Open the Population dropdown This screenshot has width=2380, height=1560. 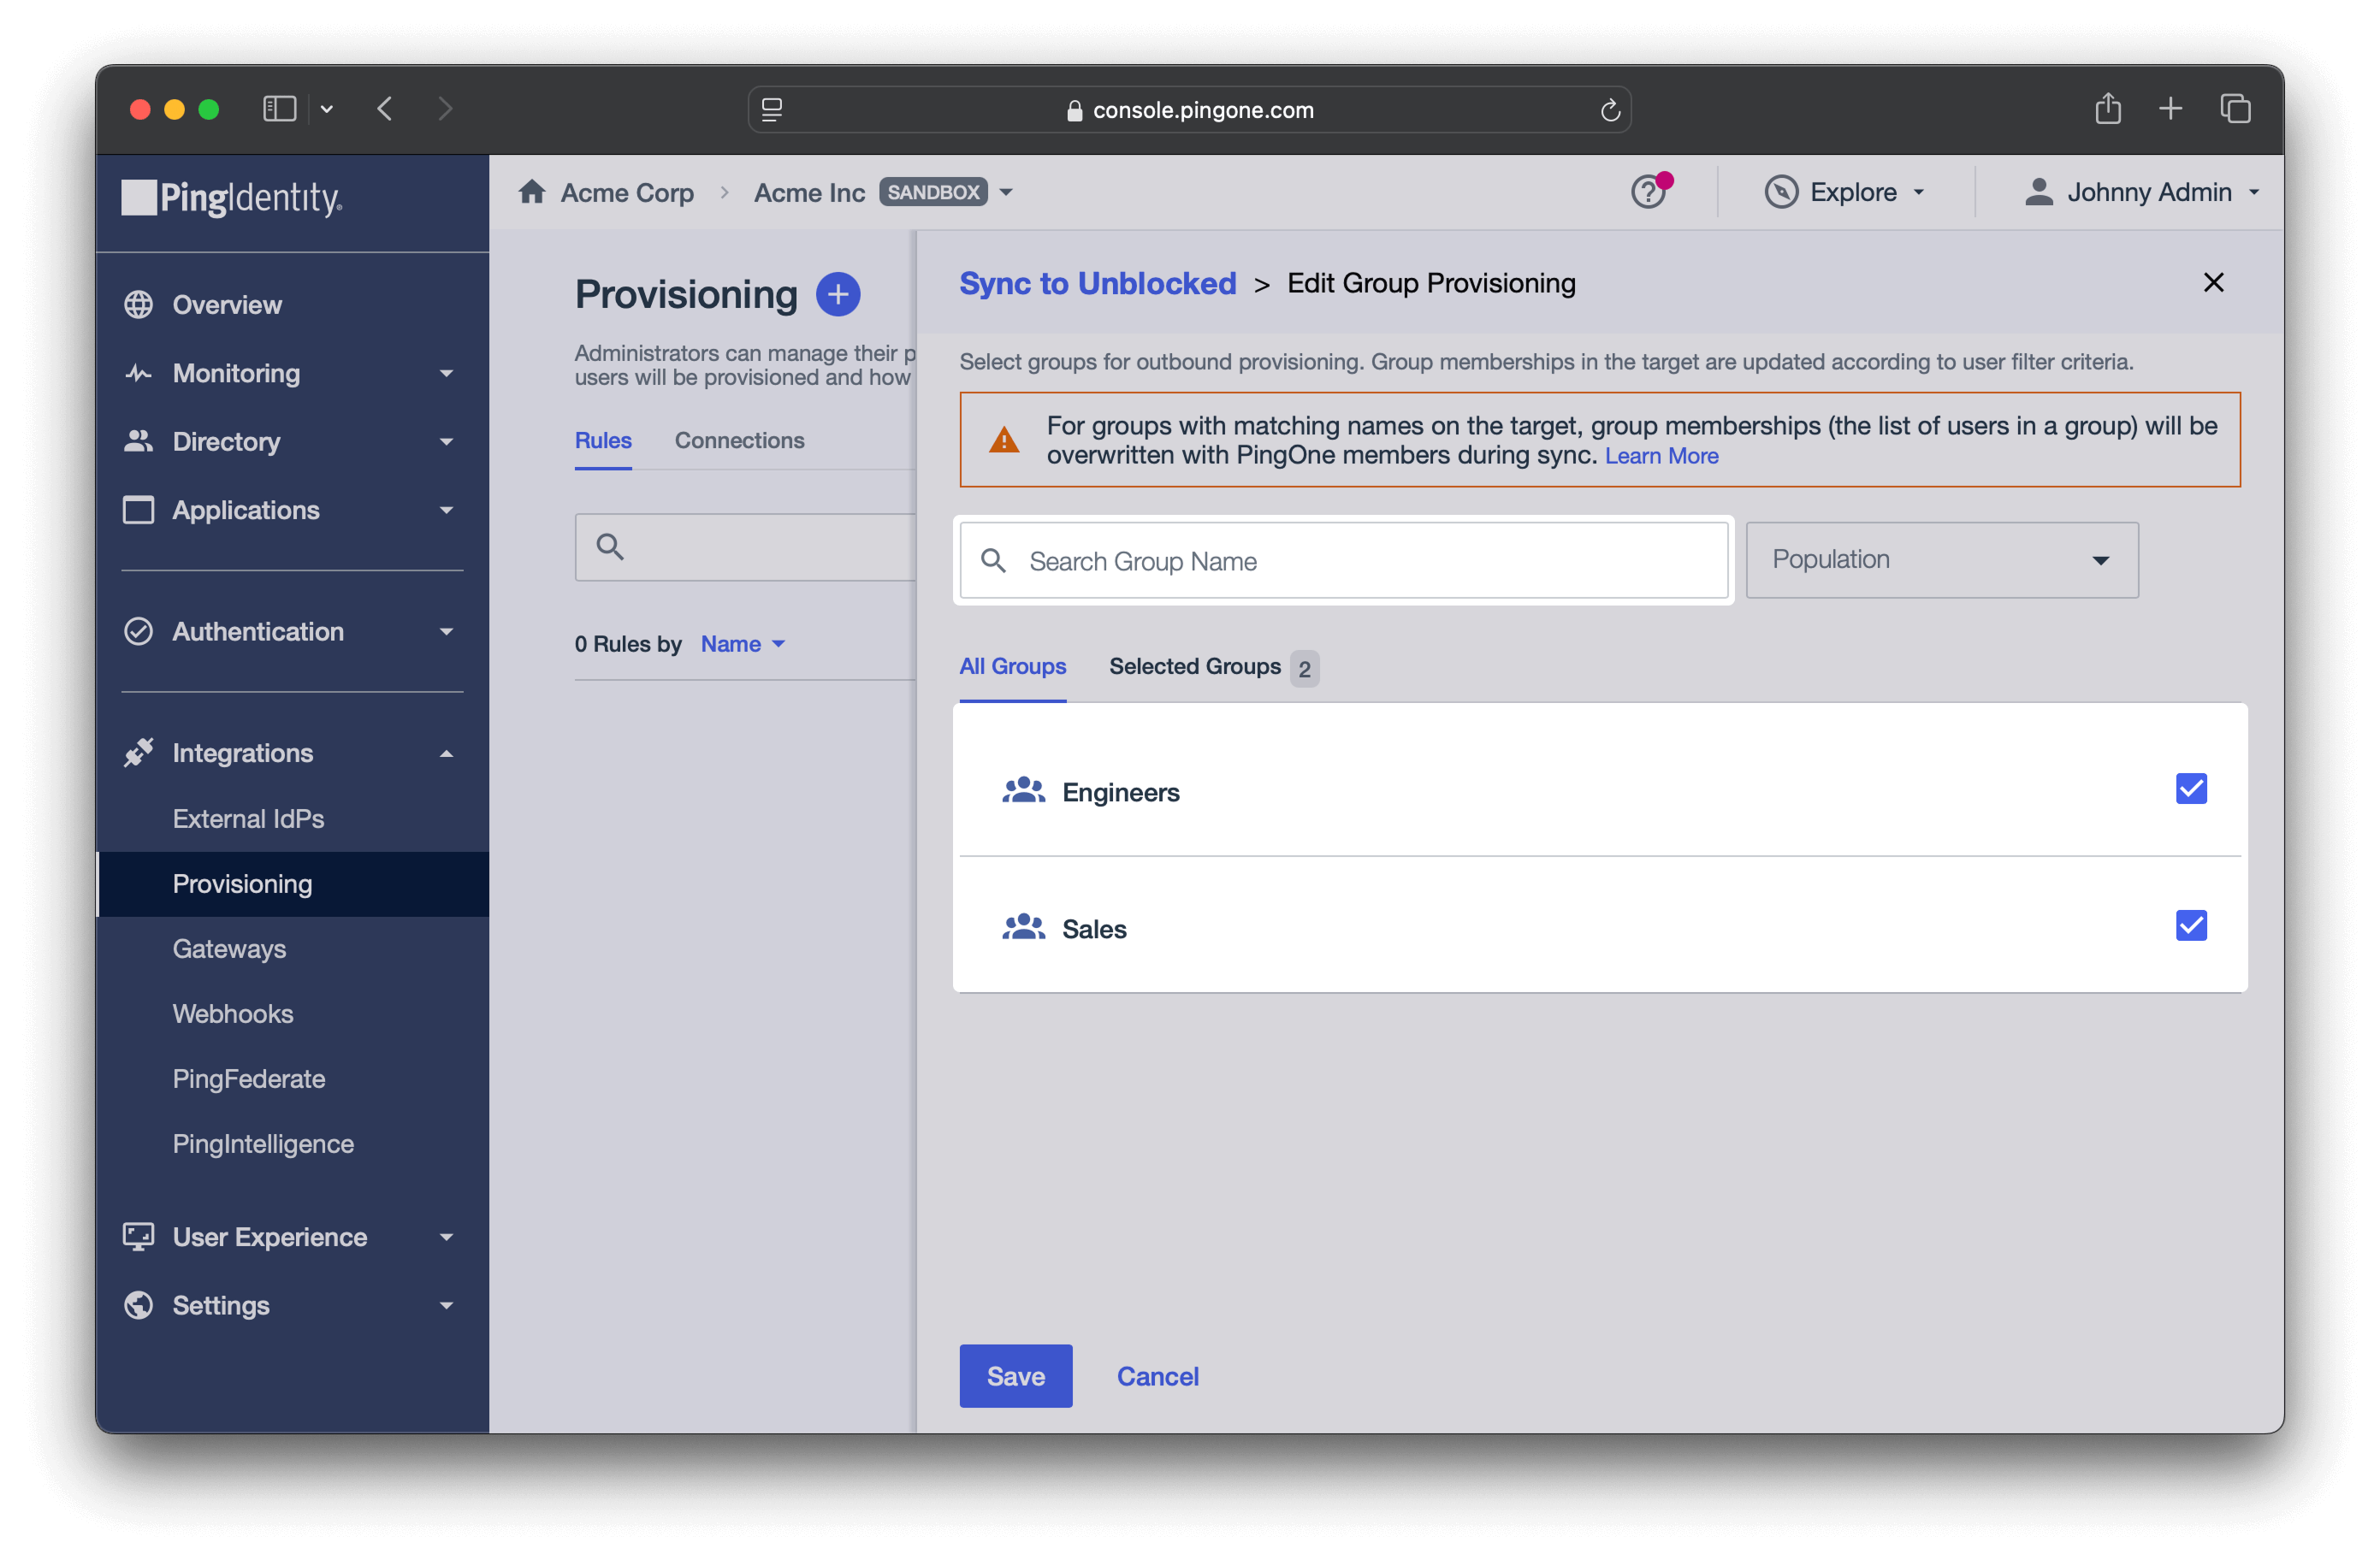pos(1942,560)
